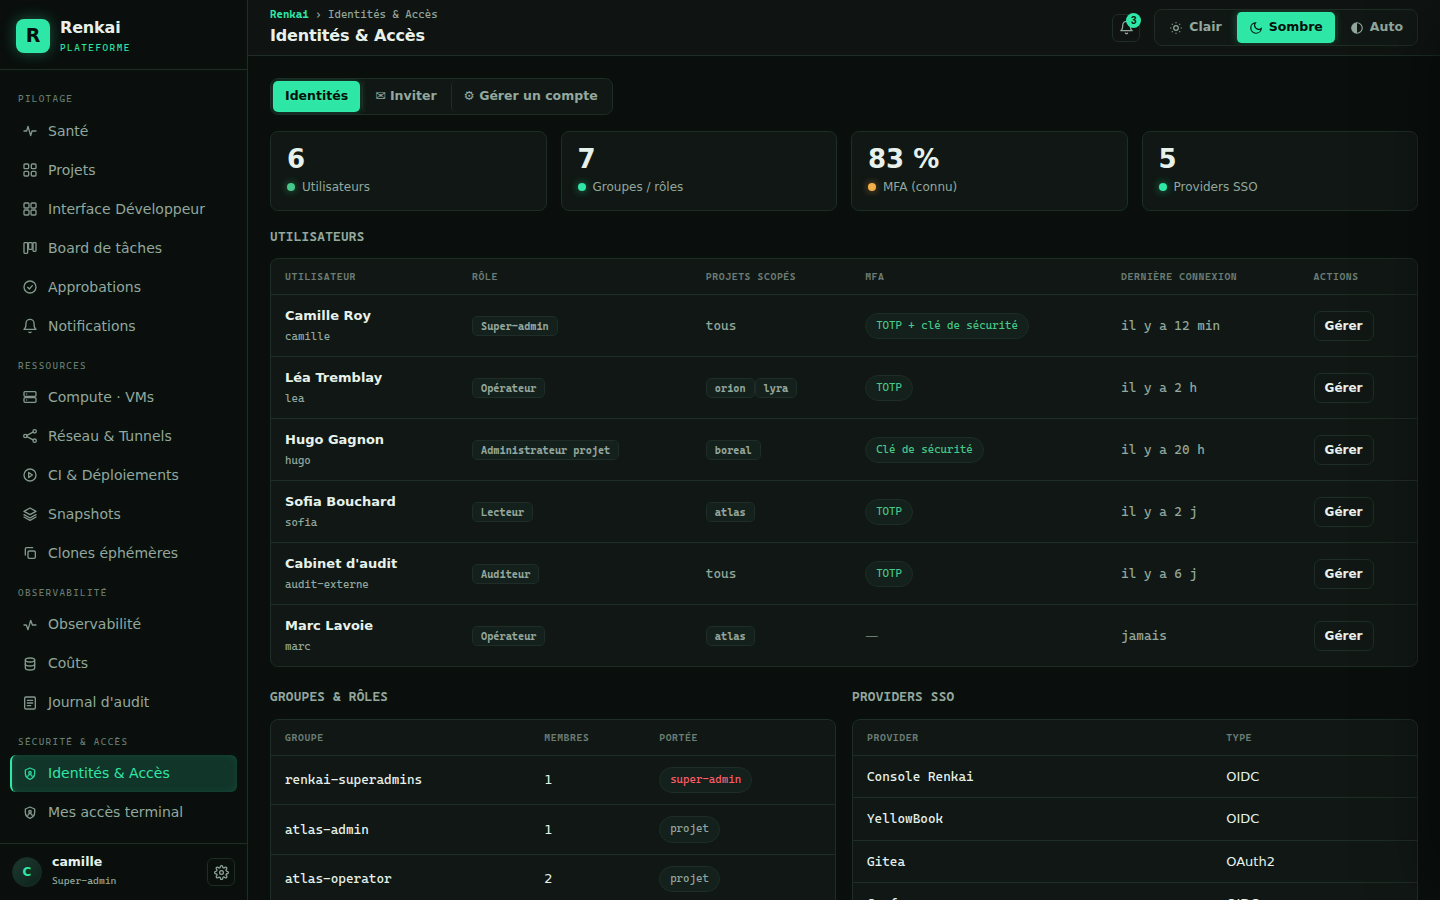Click the Gitea provider name
Viewport: 1440px width, 900px height.
886,862
